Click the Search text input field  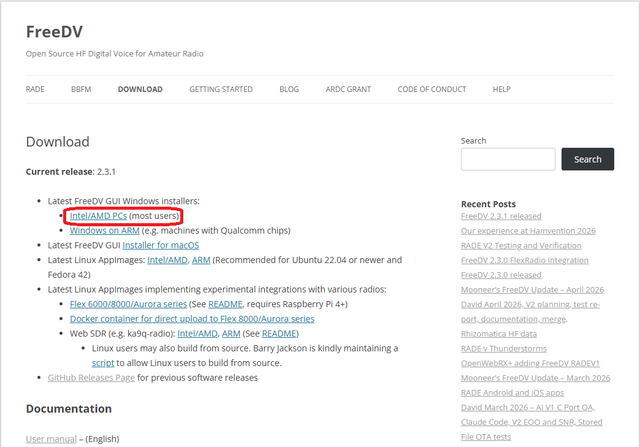[508, 159]
